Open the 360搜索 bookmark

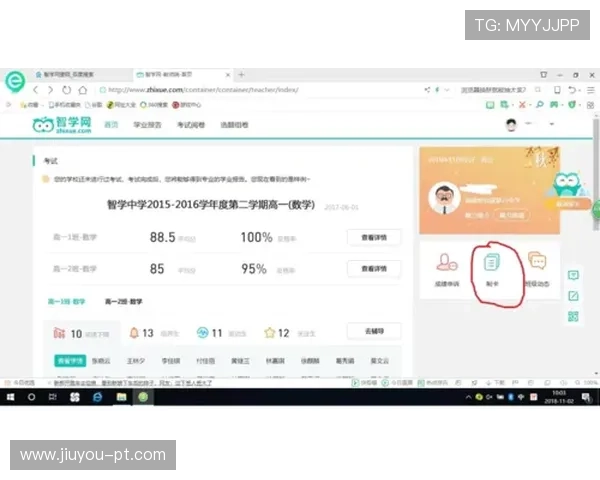154,105
